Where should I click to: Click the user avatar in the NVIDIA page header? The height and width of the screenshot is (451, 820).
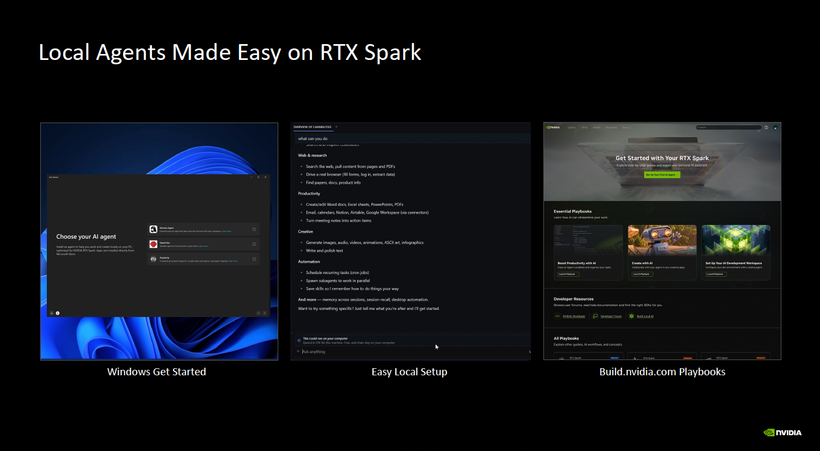click(776, 128)
